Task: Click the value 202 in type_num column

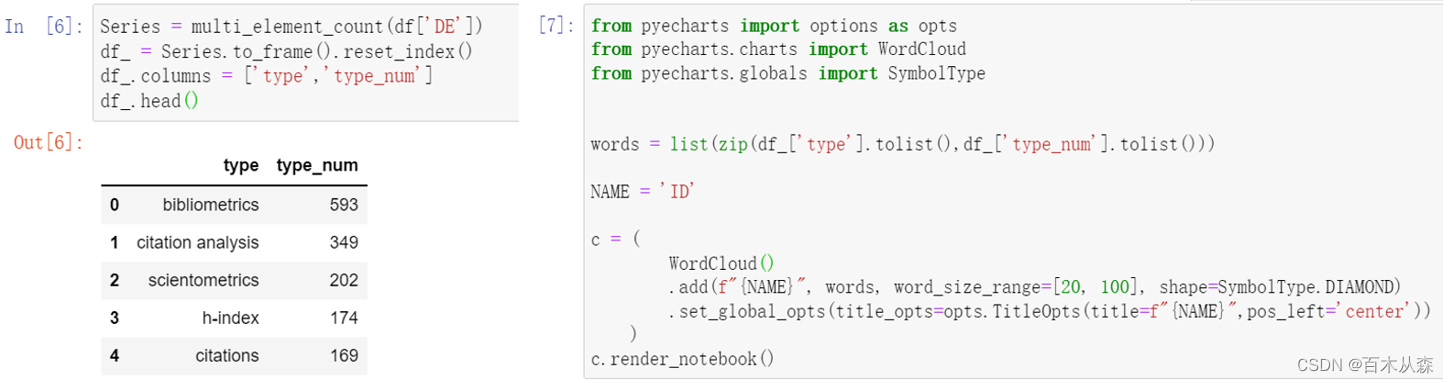Action: (343, 280)
